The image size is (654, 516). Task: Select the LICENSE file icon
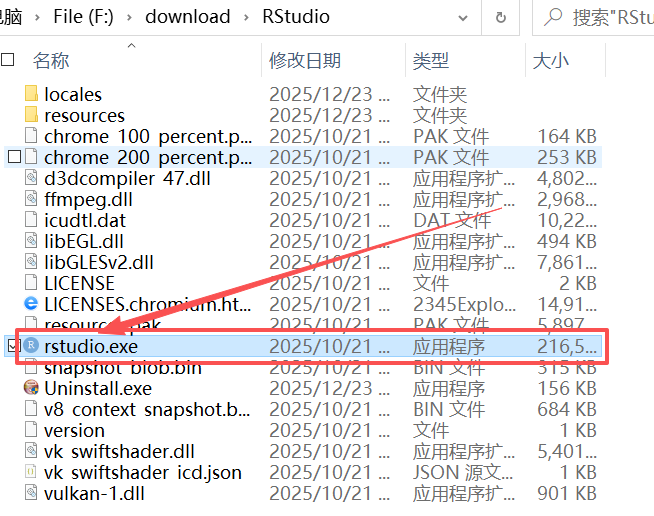(31, 282)
